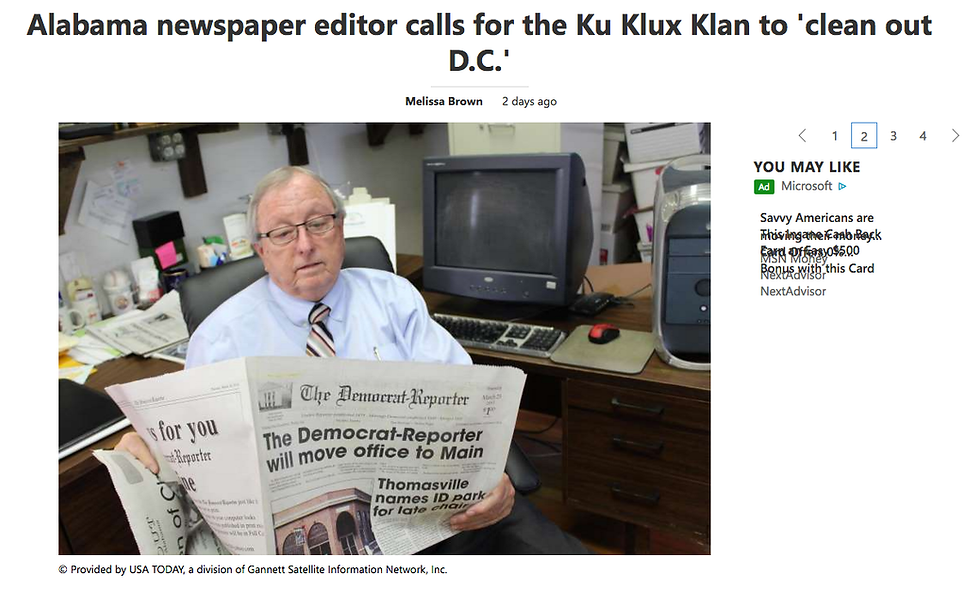980x591 pixels.
Task: Click the YOU MAY LIKE heading
Action: (806, 167)
